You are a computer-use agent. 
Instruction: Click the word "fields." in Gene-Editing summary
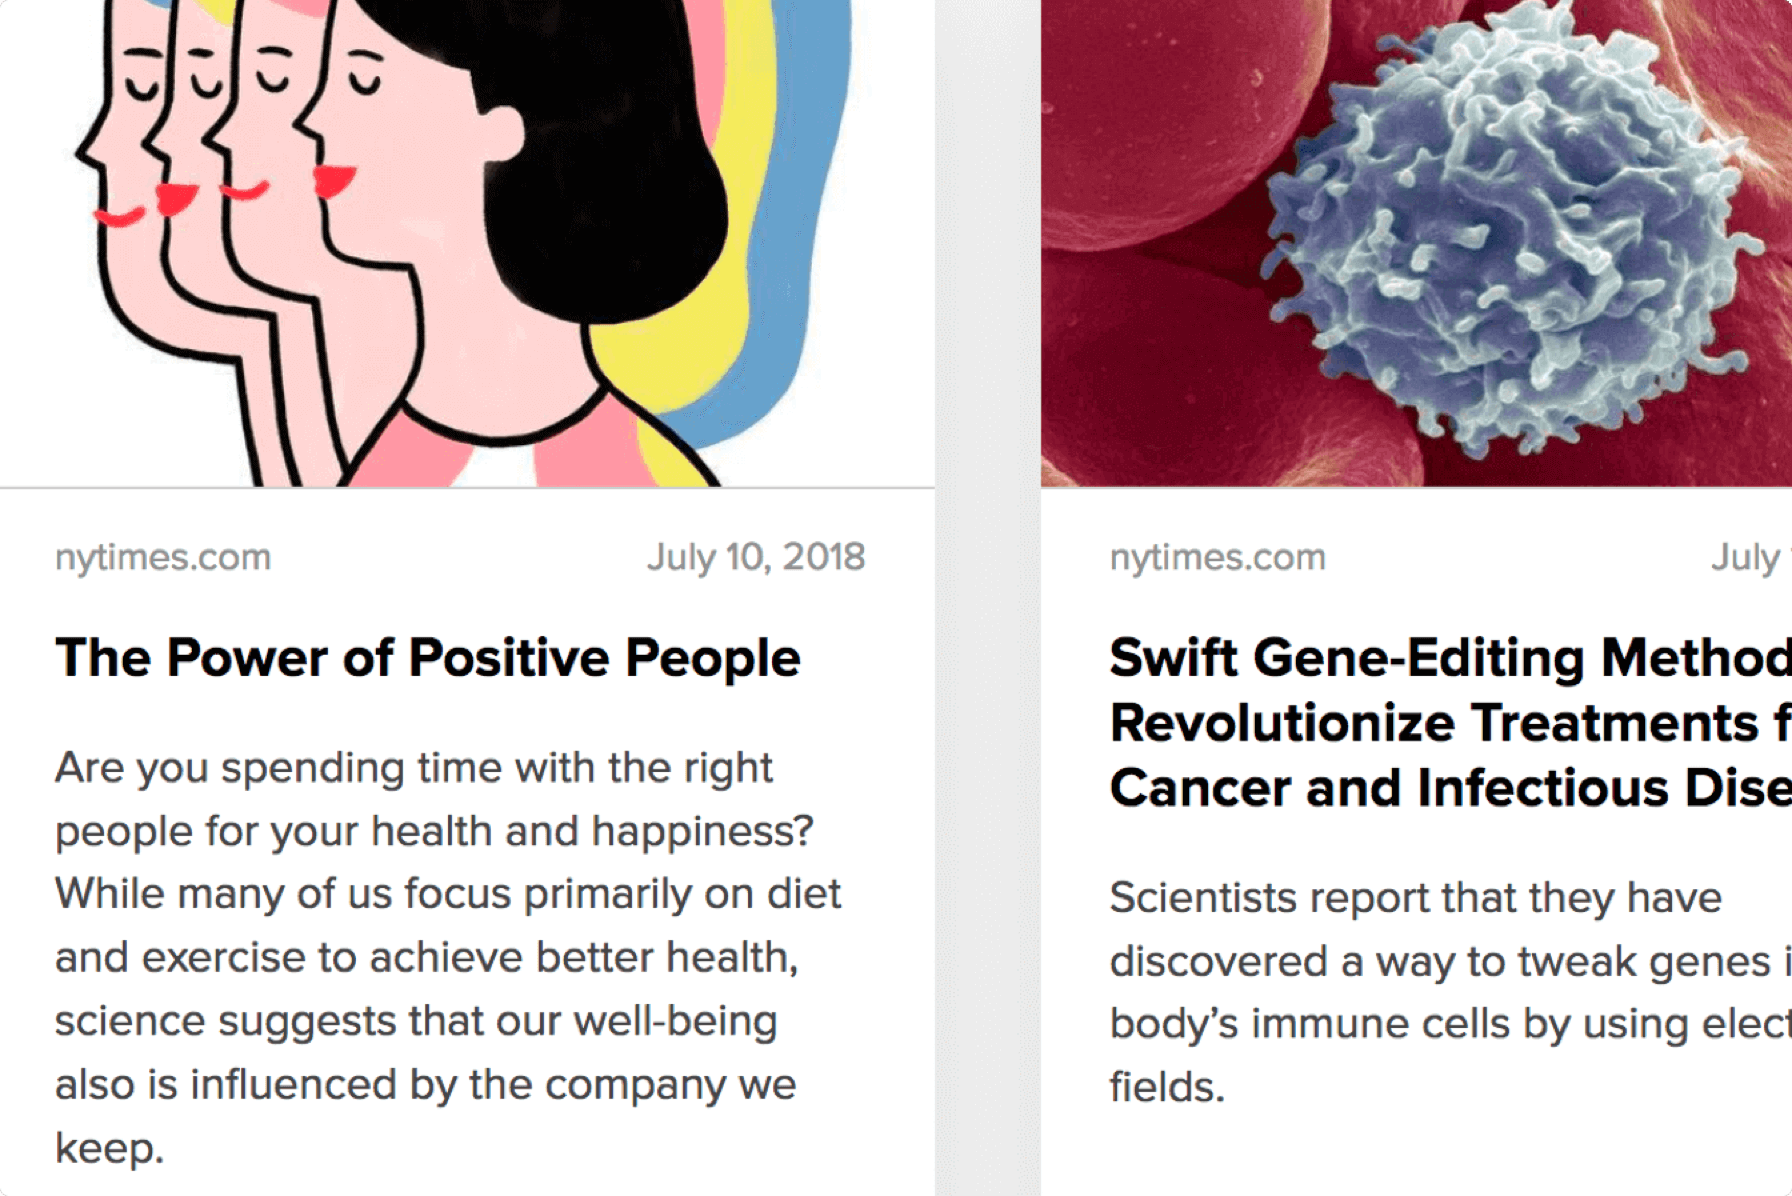[x=1166, y=1087]
